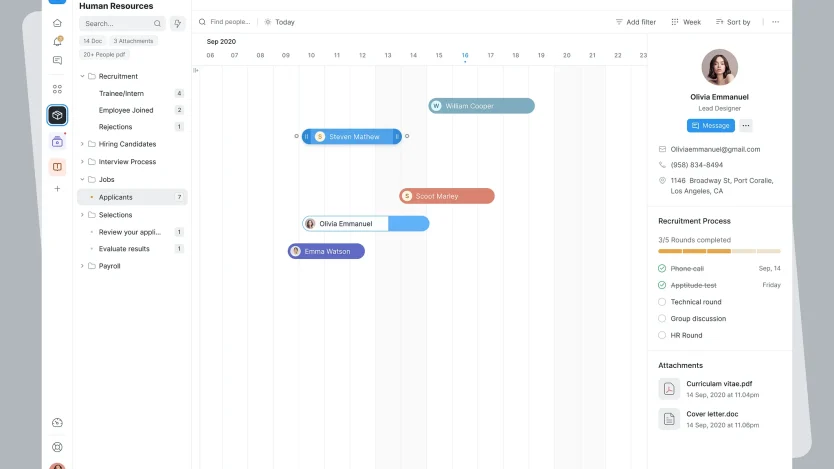Click the rounds completed progress bar
The image size is (834, 469).
719,251
